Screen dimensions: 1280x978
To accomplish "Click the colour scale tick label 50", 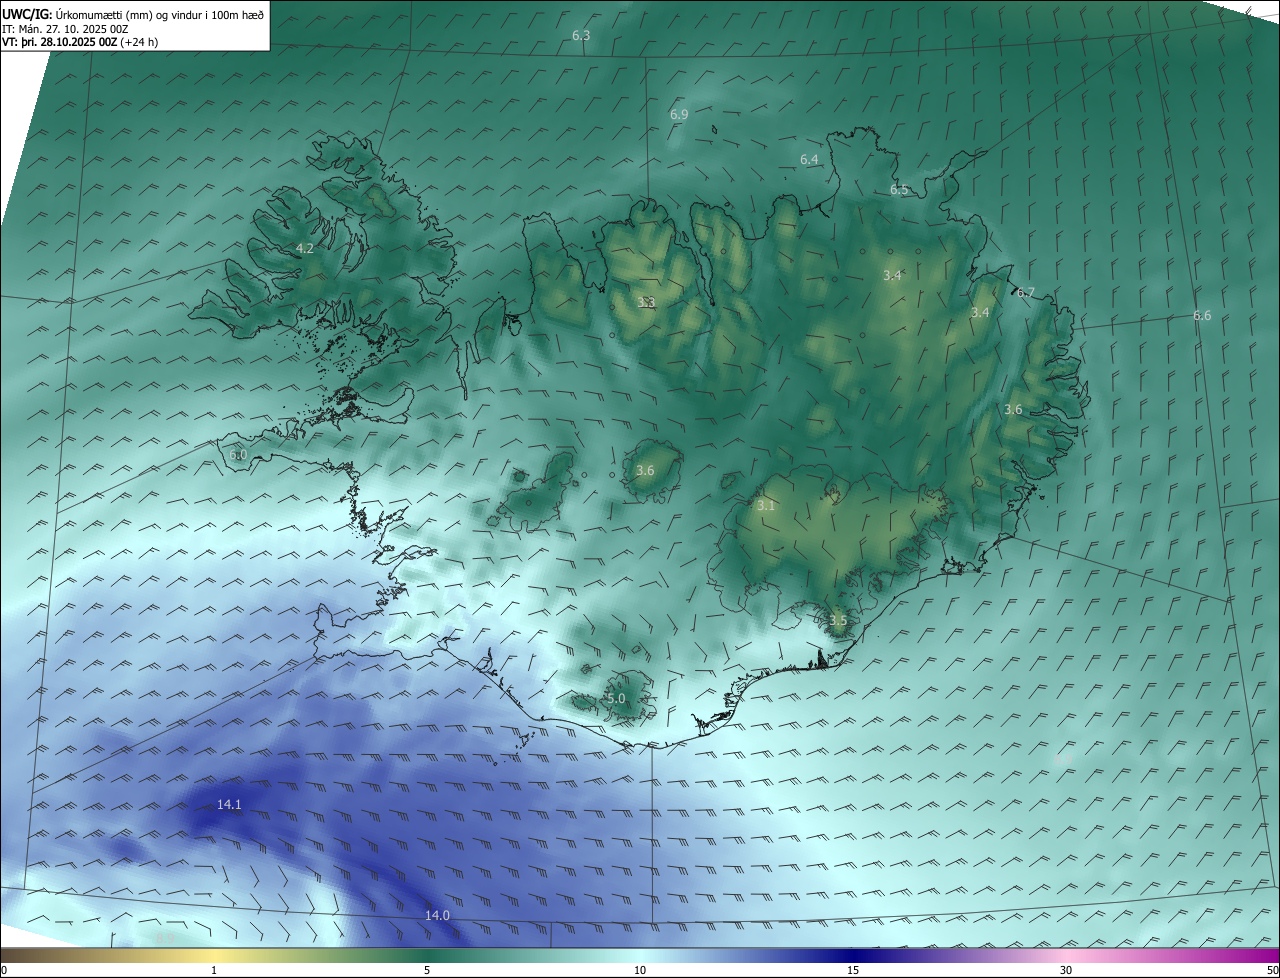I will coord(1272,970).
